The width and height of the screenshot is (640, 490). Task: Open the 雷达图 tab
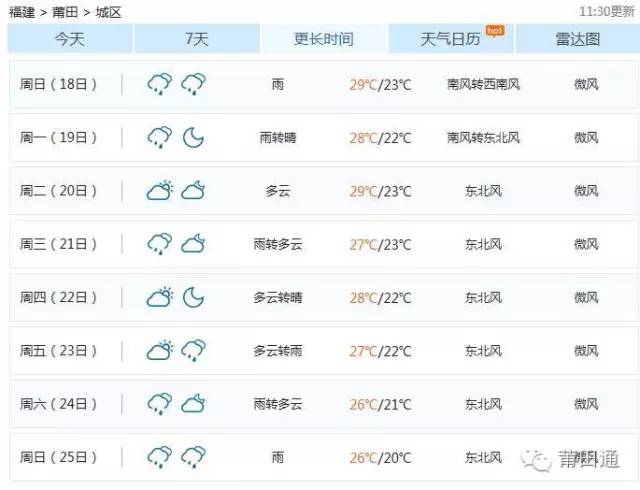point(577,39)
